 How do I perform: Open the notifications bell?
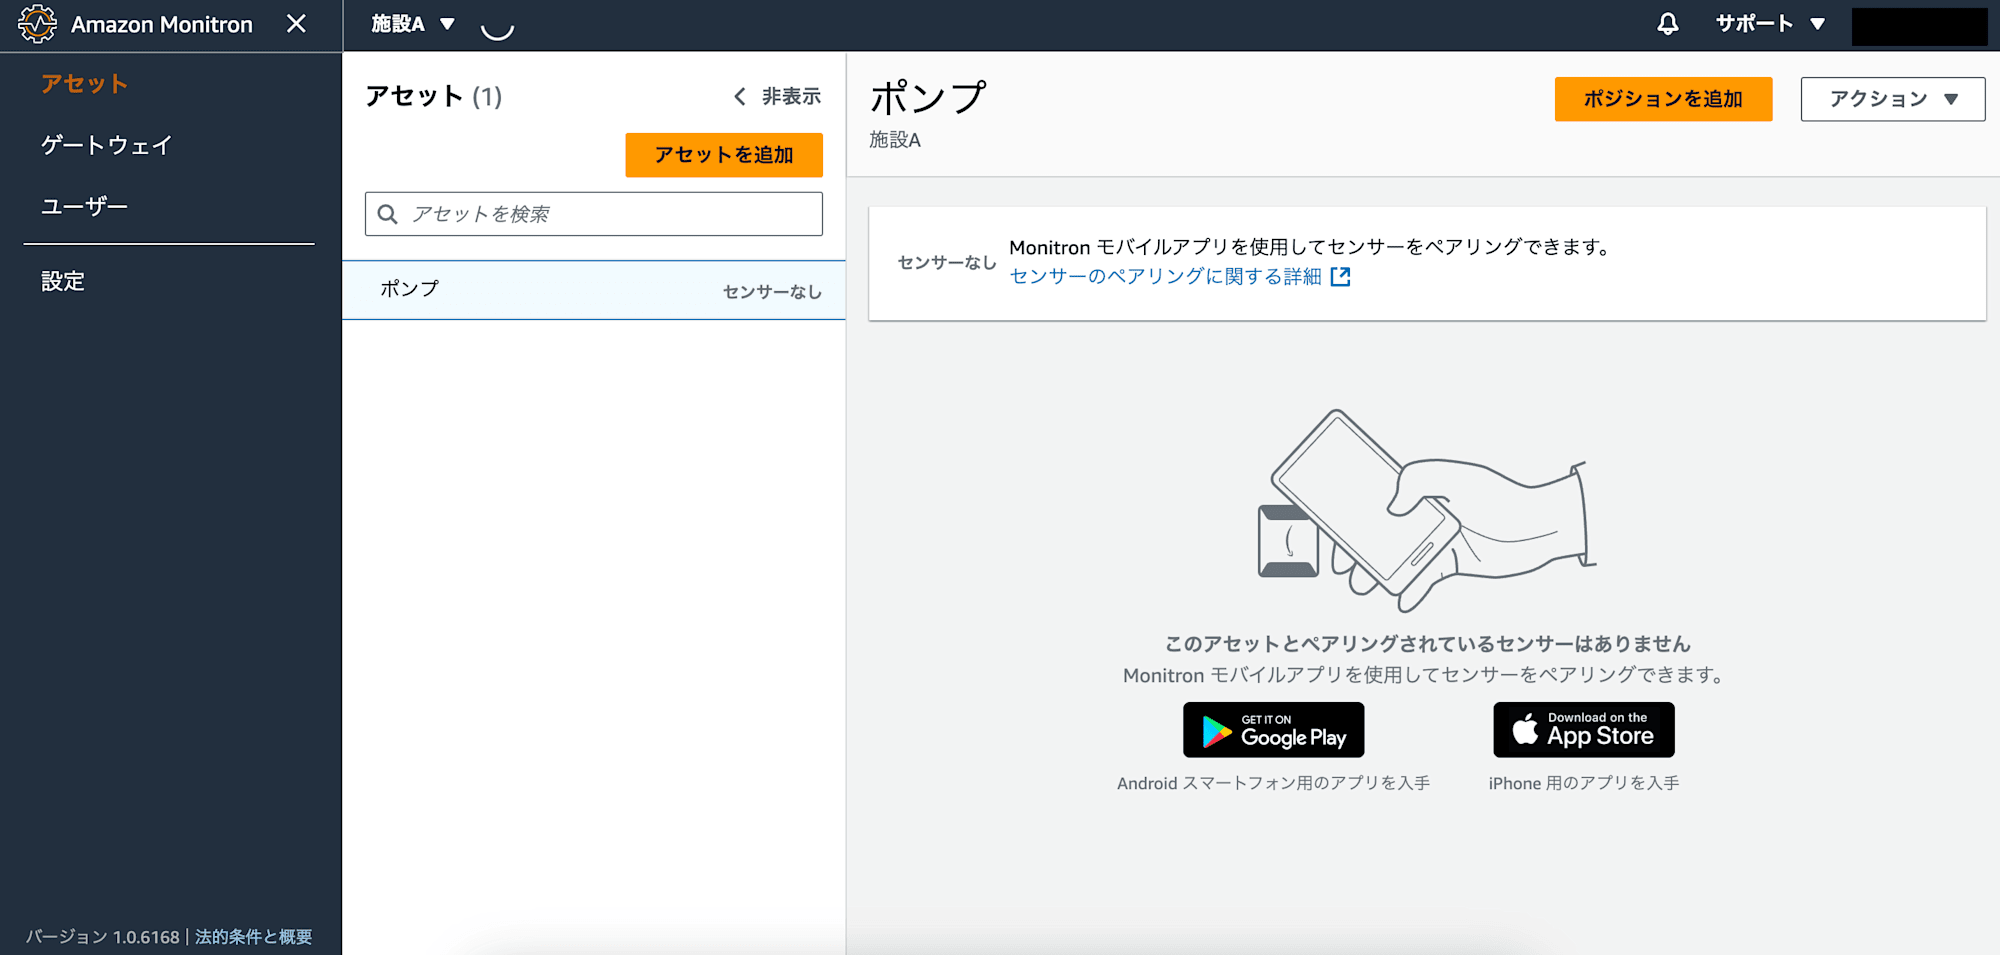tap(1667, 24)
